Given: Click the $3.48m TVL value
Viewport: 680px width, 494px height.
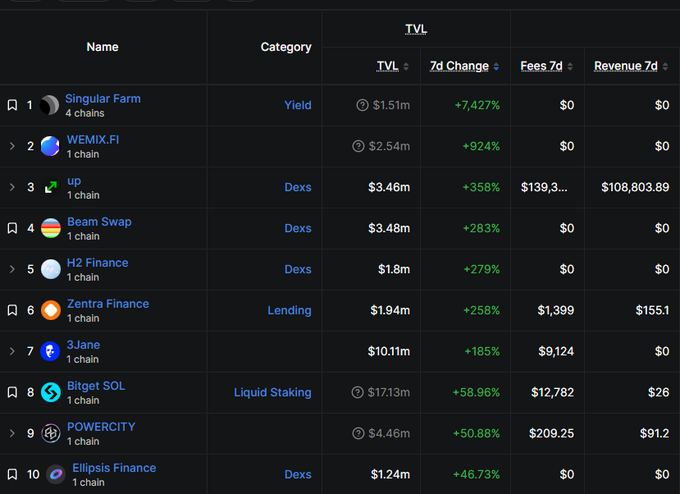Looking at the screenshot, I should (x=389, y=228).
